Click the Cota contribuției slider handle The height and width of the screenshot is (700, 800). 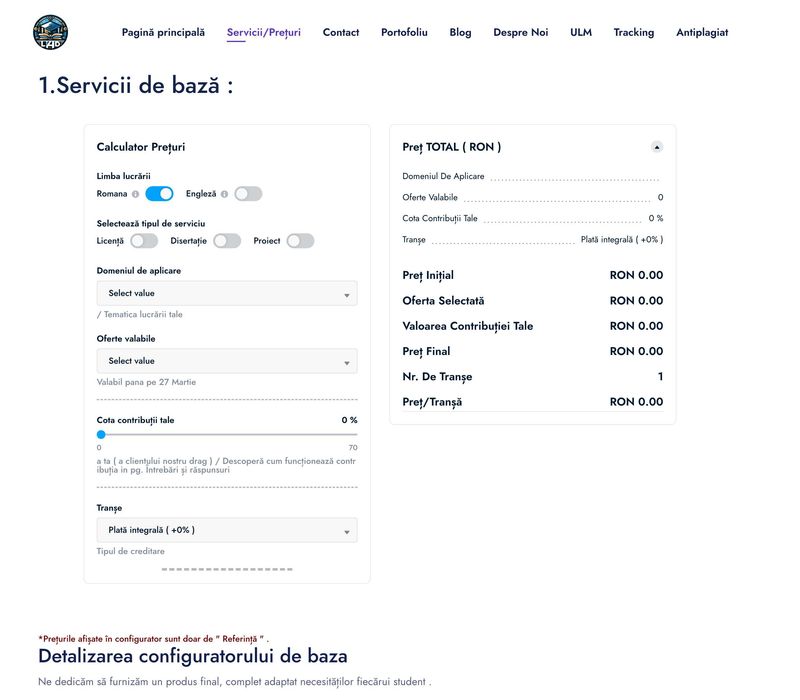[x=101, y=435]
